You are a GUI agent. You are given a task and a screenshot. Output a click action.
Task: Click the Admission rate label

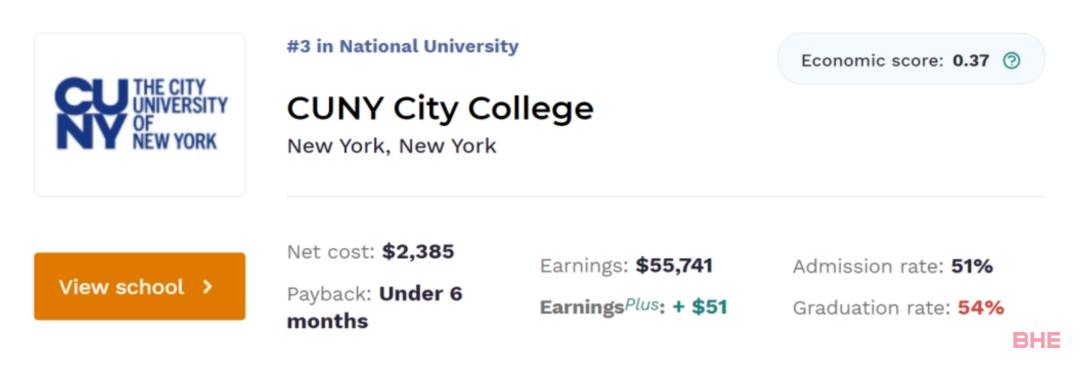pos(869,266)
